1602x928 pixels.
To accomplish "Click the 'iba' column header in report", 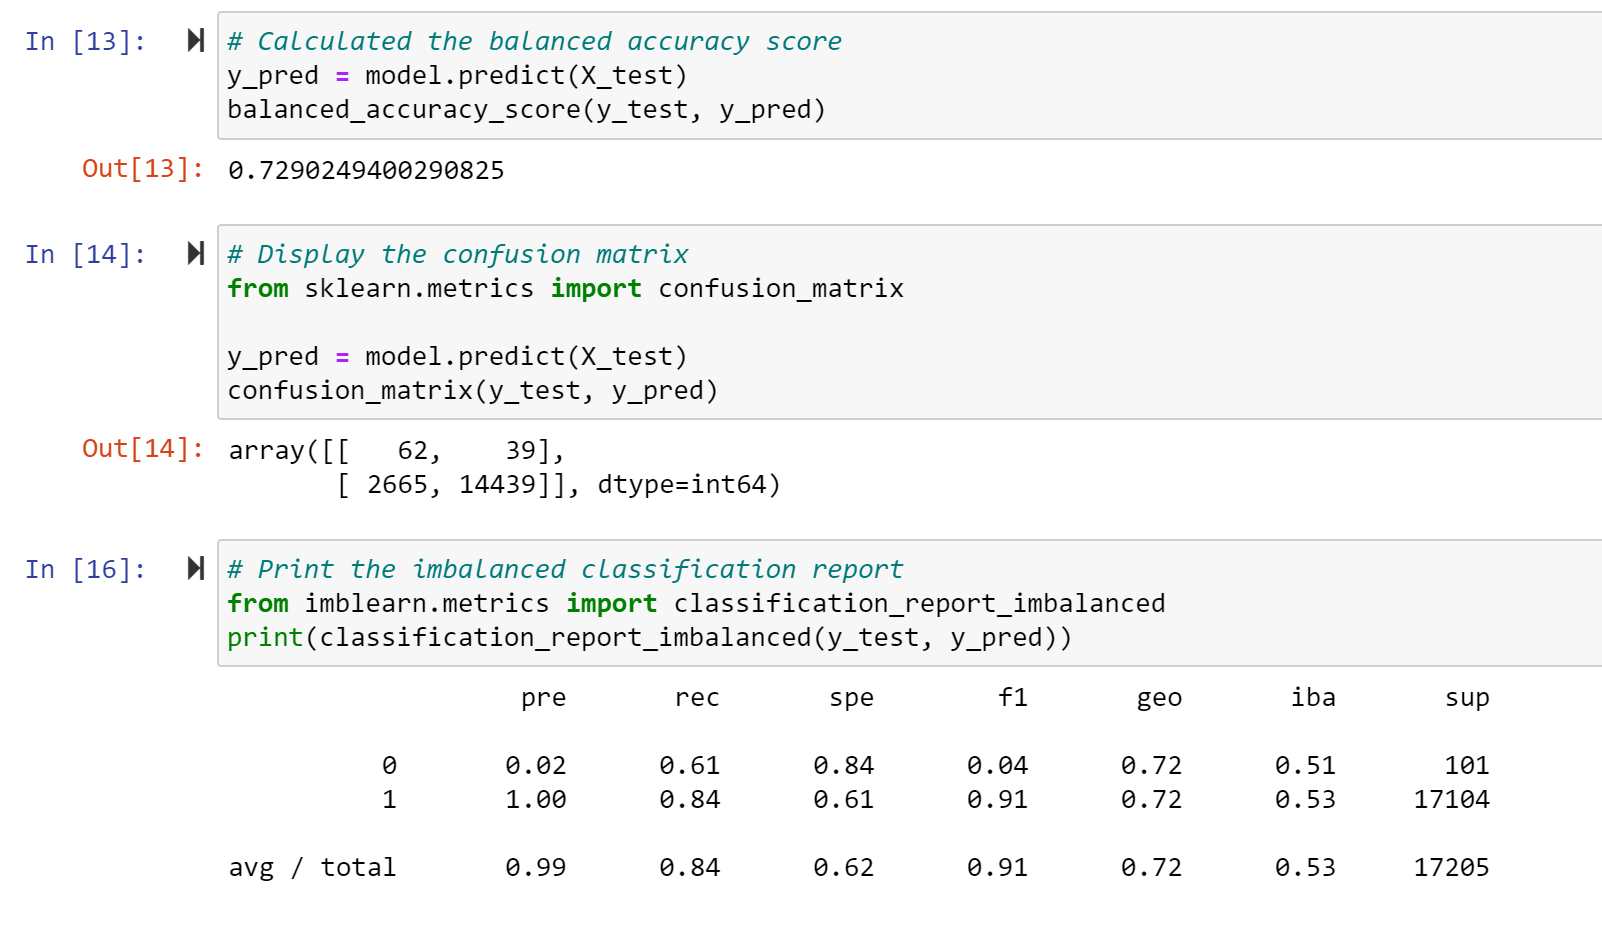I will [1313, 697].
